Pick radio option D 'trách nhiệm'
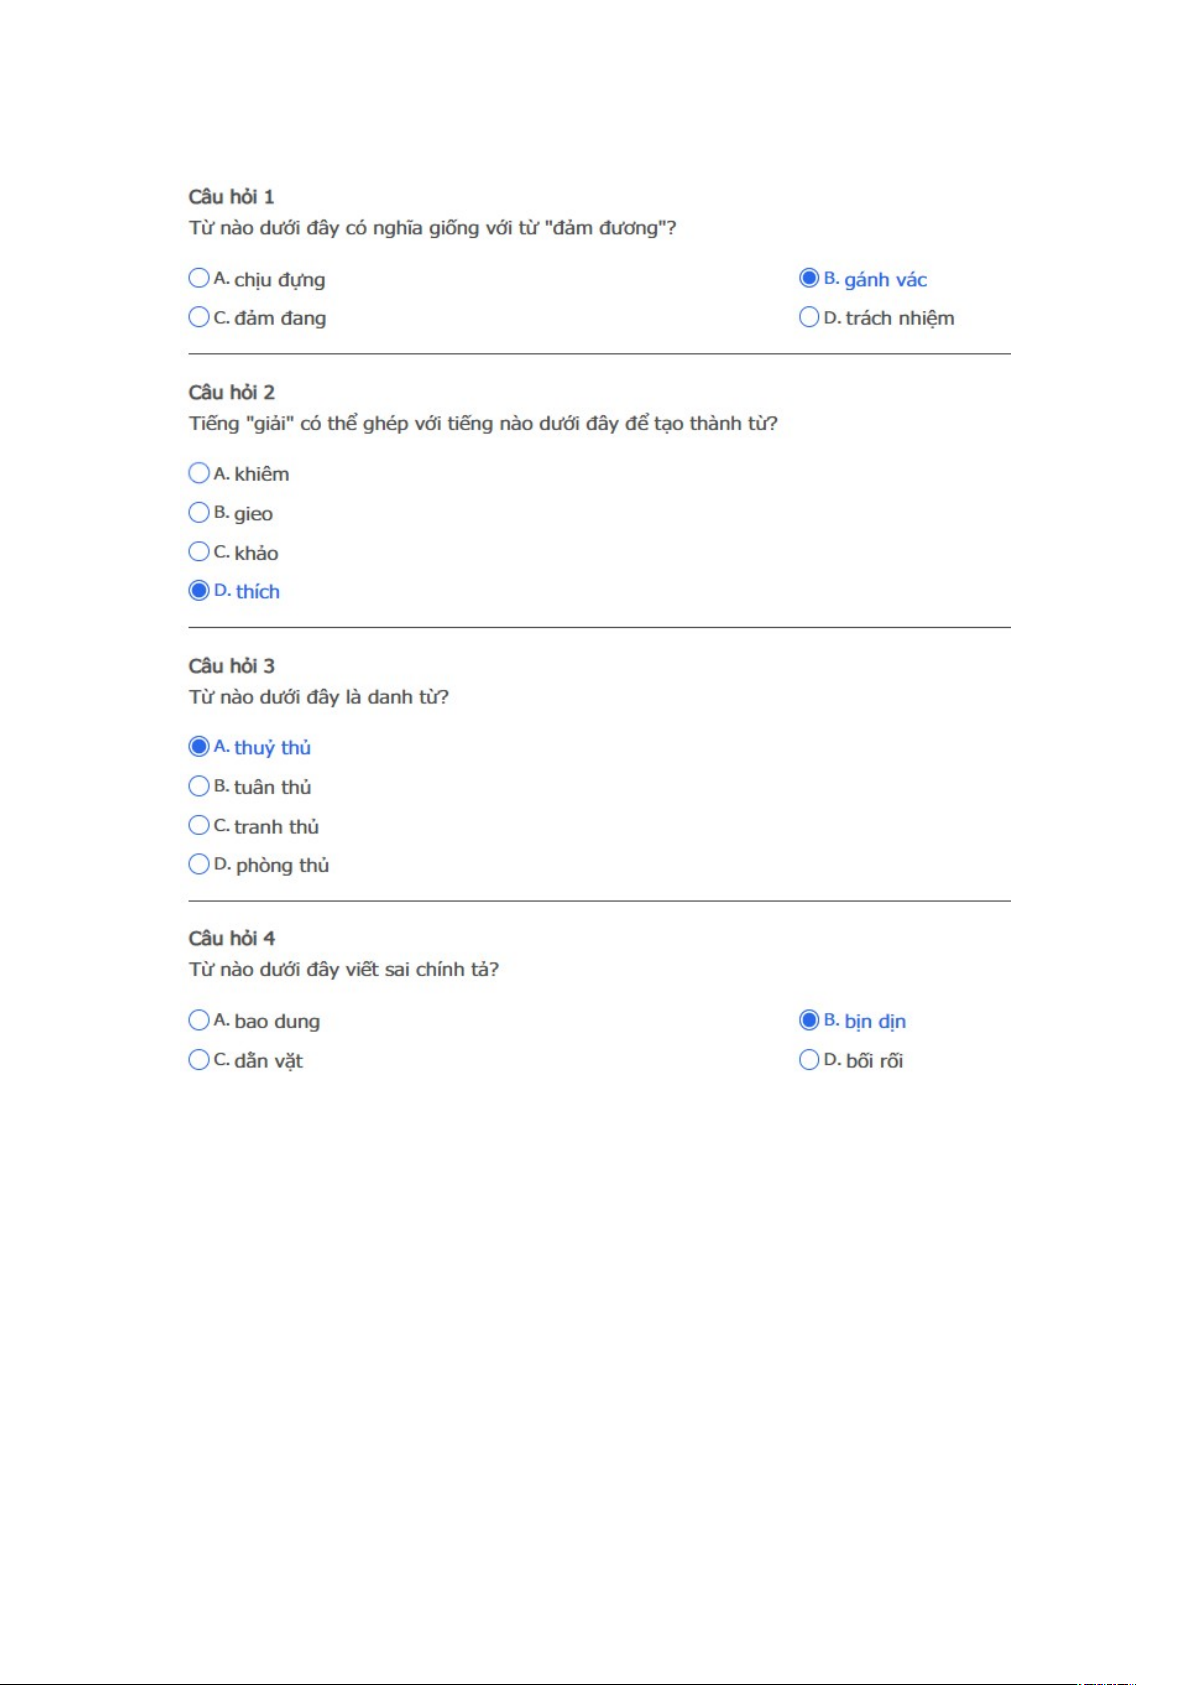The height and width of the screenshot is (1685, 1192). (809, 317)
